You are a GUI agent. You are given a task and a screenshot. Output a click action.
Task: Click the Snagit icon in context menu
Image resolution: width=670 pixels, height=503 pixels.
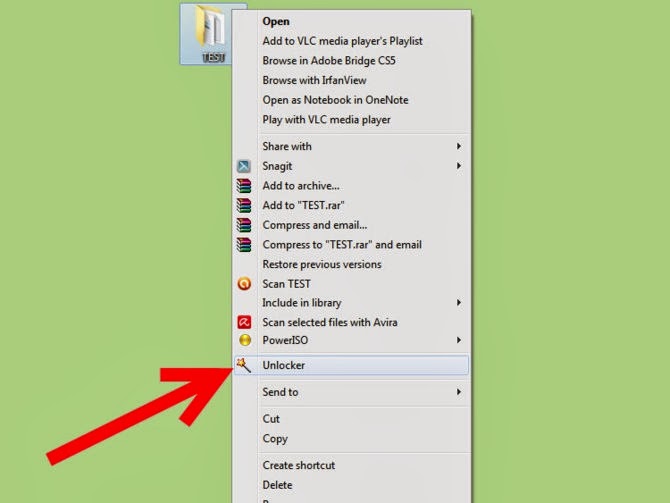[x=244, y=166]
